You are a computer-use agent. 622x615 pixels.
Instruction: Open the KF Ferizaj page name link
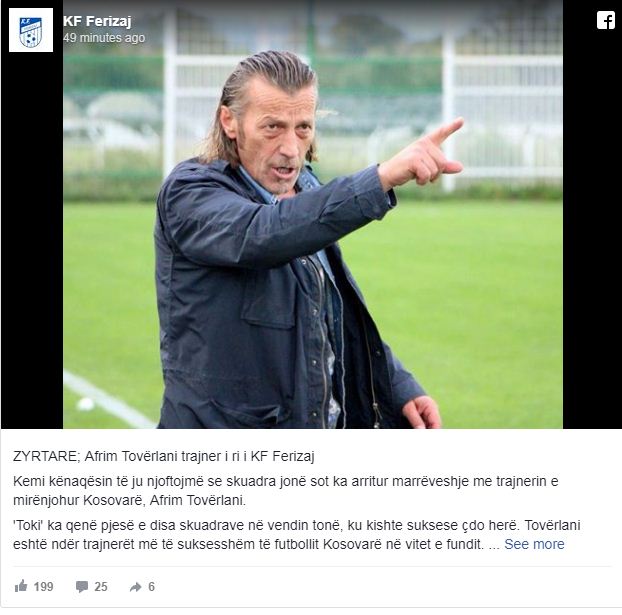coord(97,21)
